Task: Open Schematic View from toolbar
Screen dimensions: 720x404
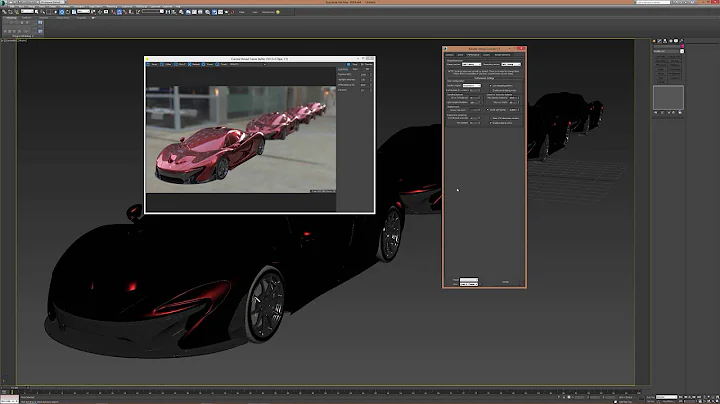Action: point(200,12)
